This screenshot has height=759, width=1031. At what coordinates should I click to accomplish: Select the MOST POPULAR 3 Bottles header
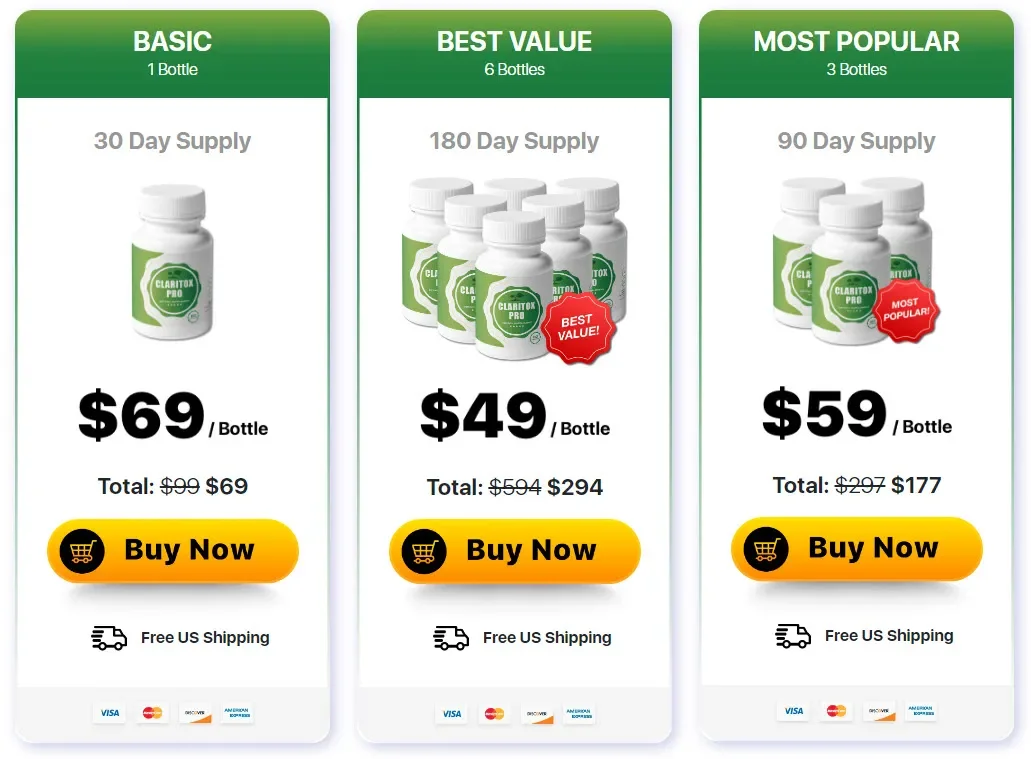point(856,52)
